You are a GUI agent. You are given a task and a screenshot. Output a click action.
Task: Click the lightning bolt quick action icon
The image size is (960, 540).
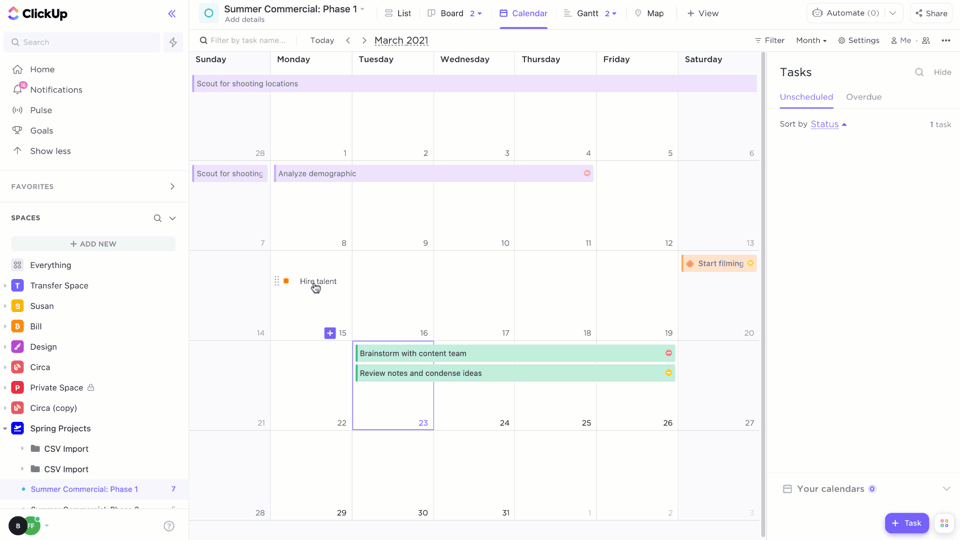point(173,42)
